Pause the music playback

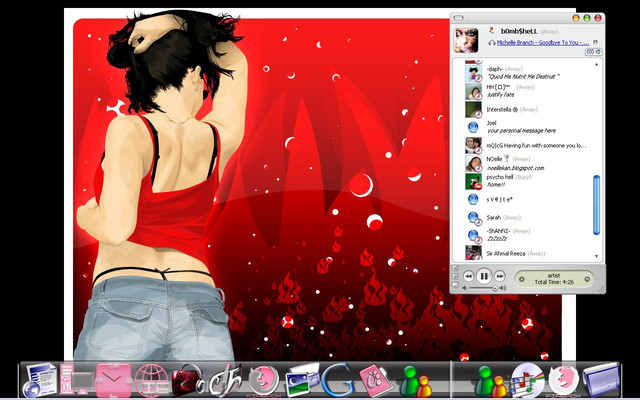484,277
